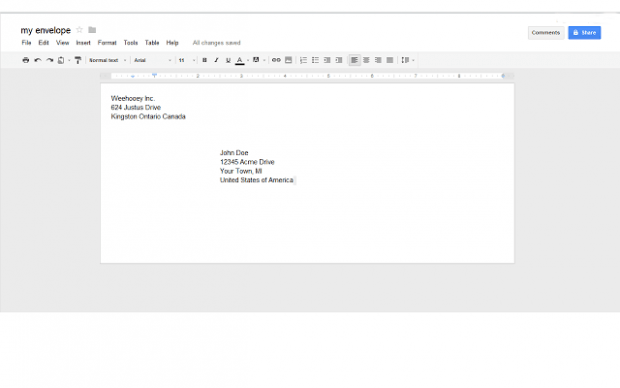
Task: Star the my envelope document
Action: [x=79, y=30]
